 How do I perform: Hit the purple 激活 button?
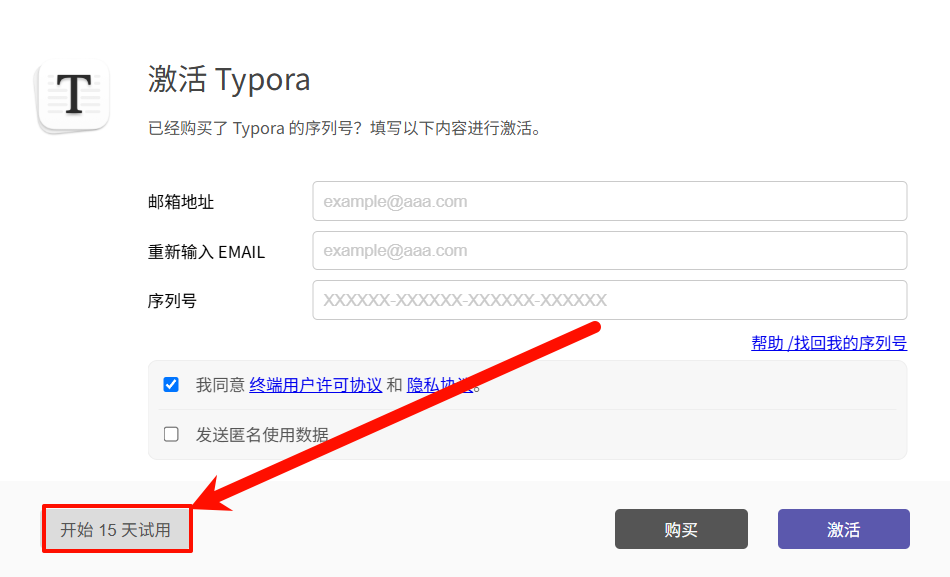[843, 529]
